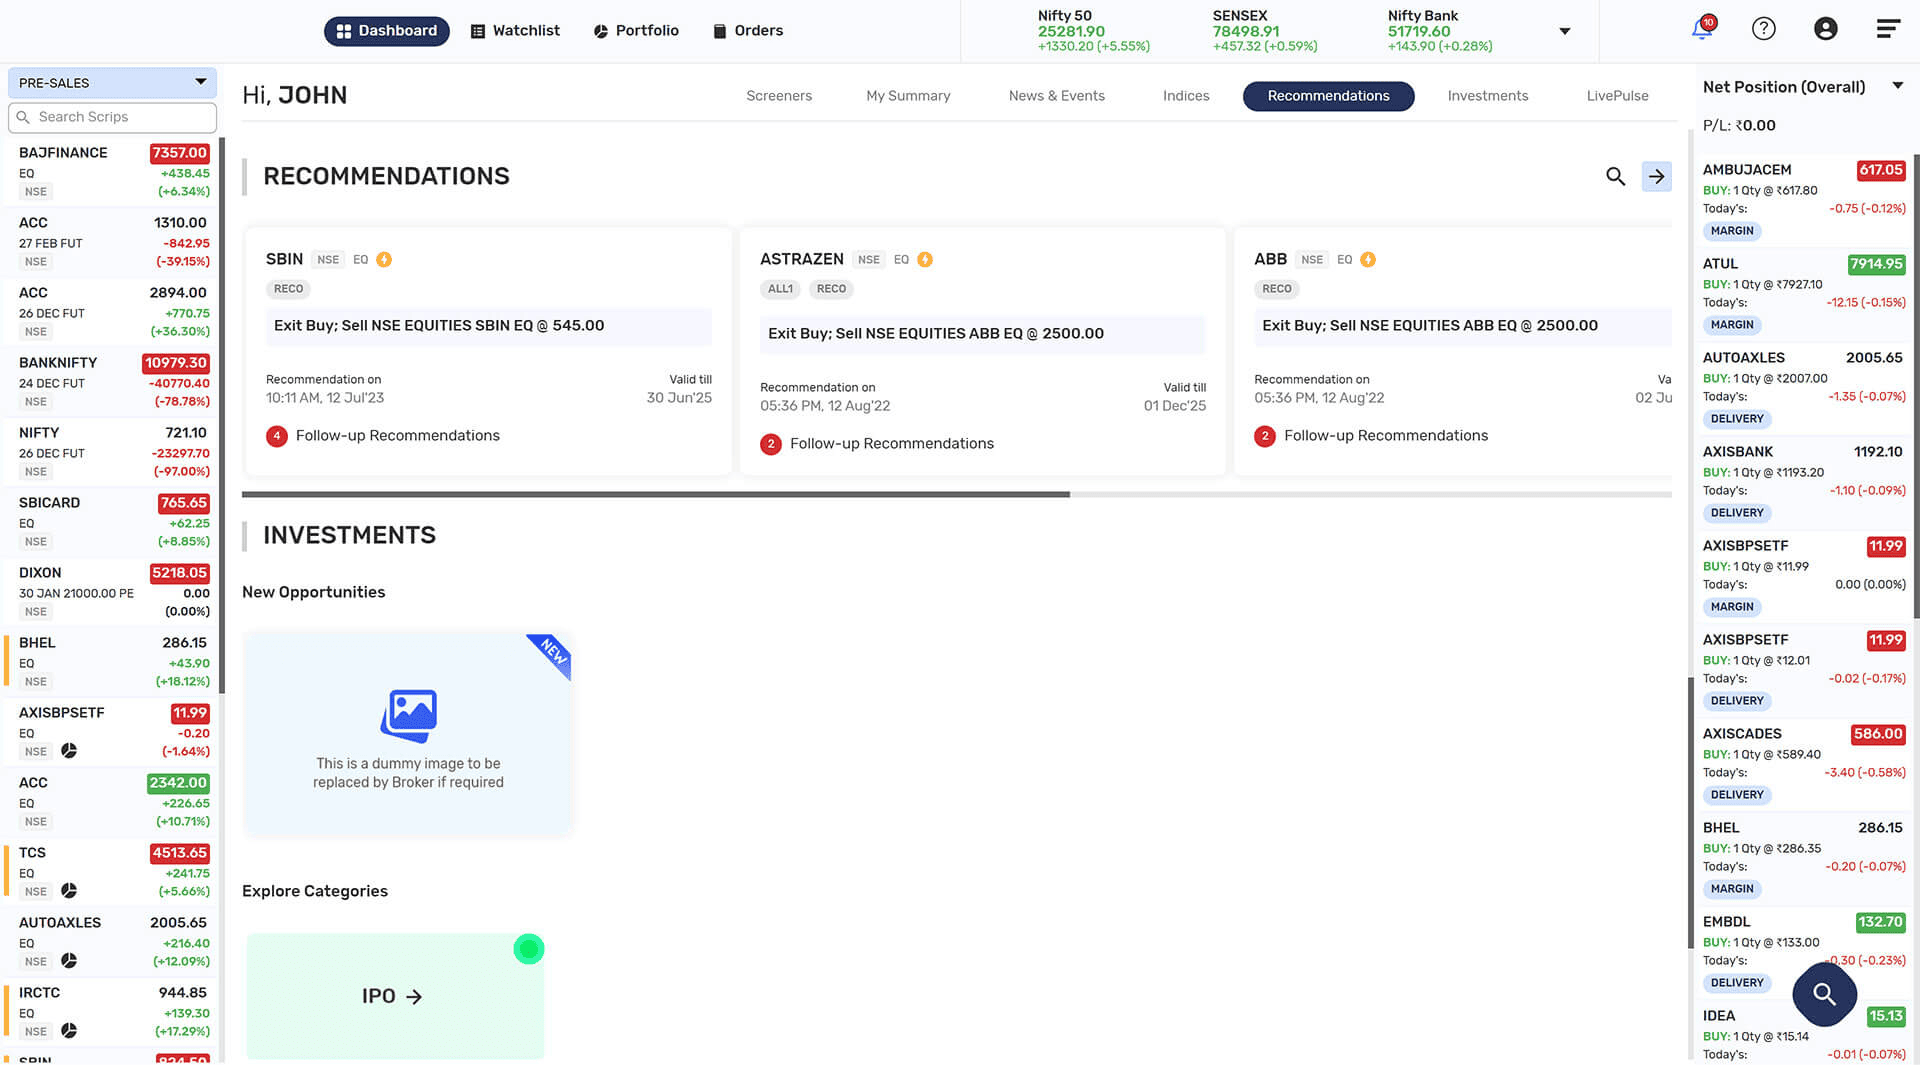The width and height of the screenshot is (1920, 1065).
Task: Switch to the Investments tab
Action: (1488, 96)
